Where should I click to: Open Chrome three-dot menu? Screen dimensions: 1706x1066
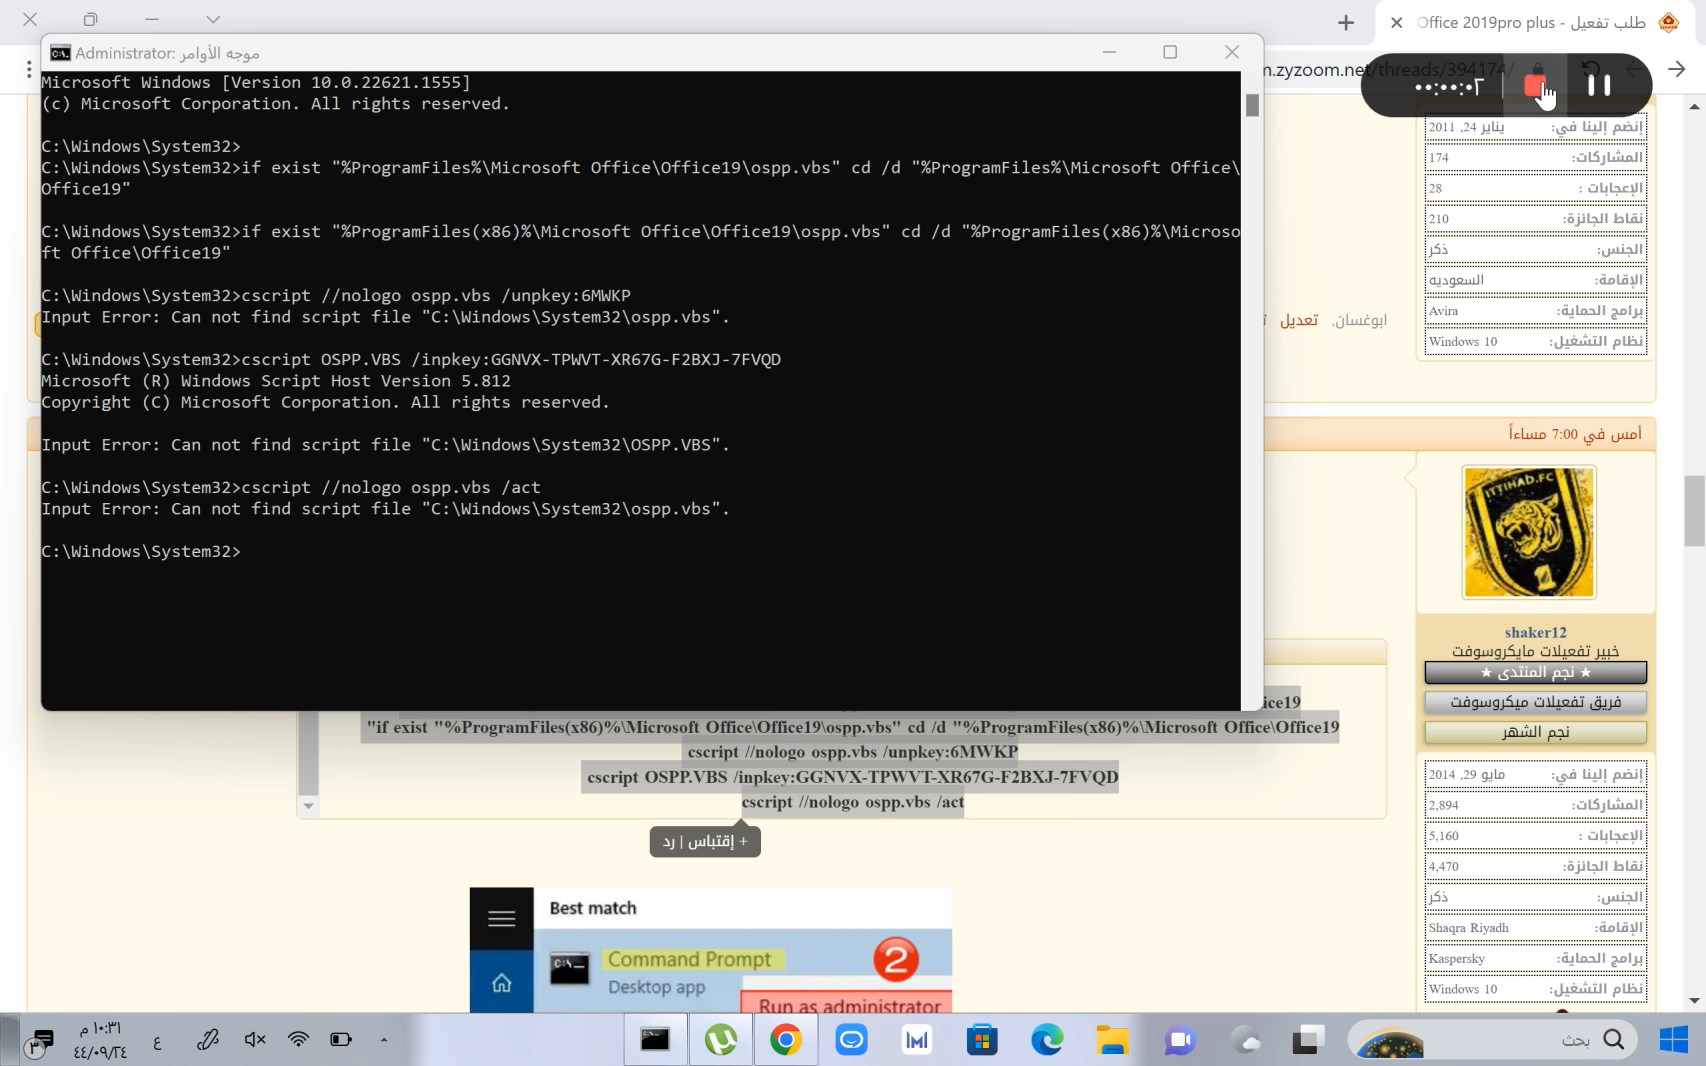click(x=29, y=69)
